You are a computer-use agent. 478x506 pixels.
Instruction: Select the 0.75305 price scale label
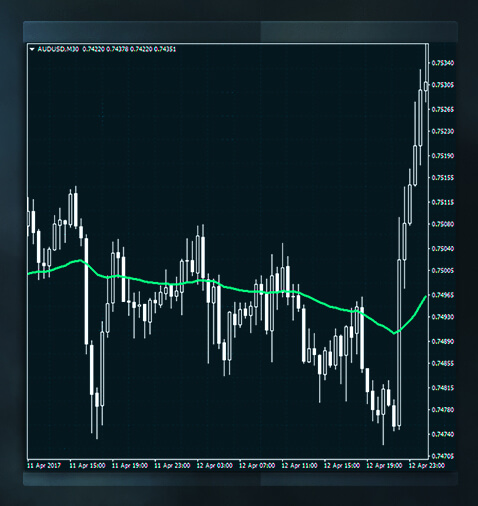point(443,85)
